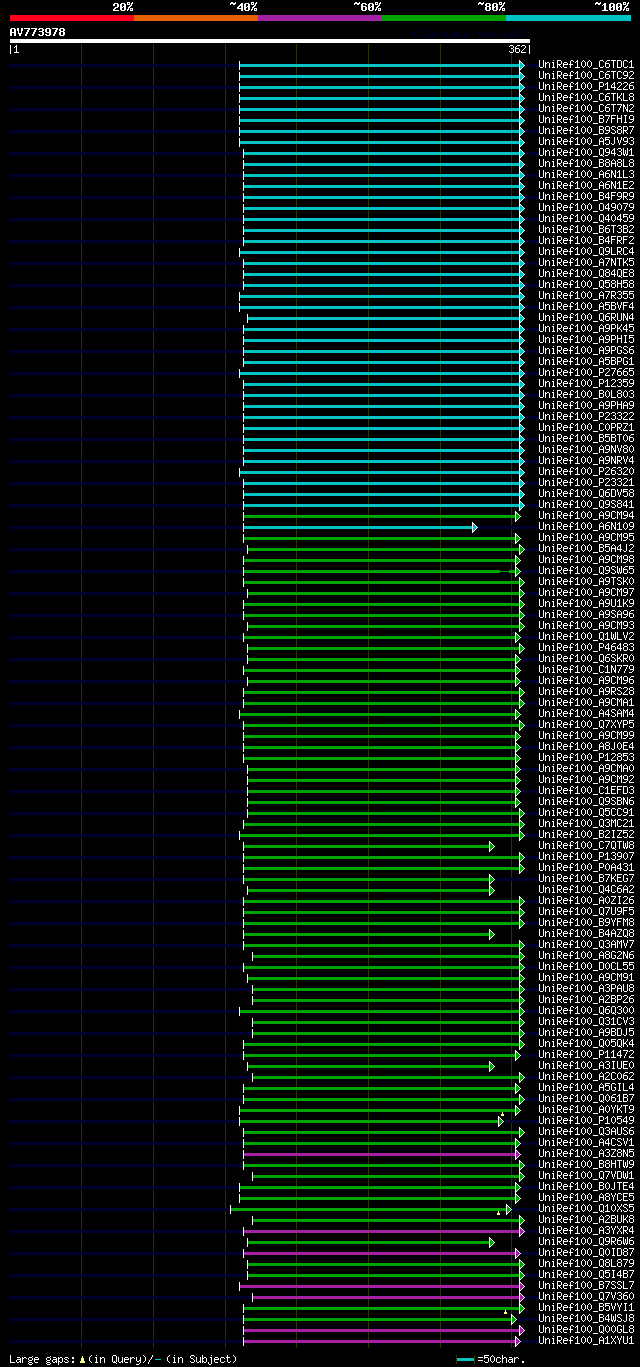Open hit UniRef100_A6N1L3
This screenshot has width=640, height=1367.
point(586,175)
